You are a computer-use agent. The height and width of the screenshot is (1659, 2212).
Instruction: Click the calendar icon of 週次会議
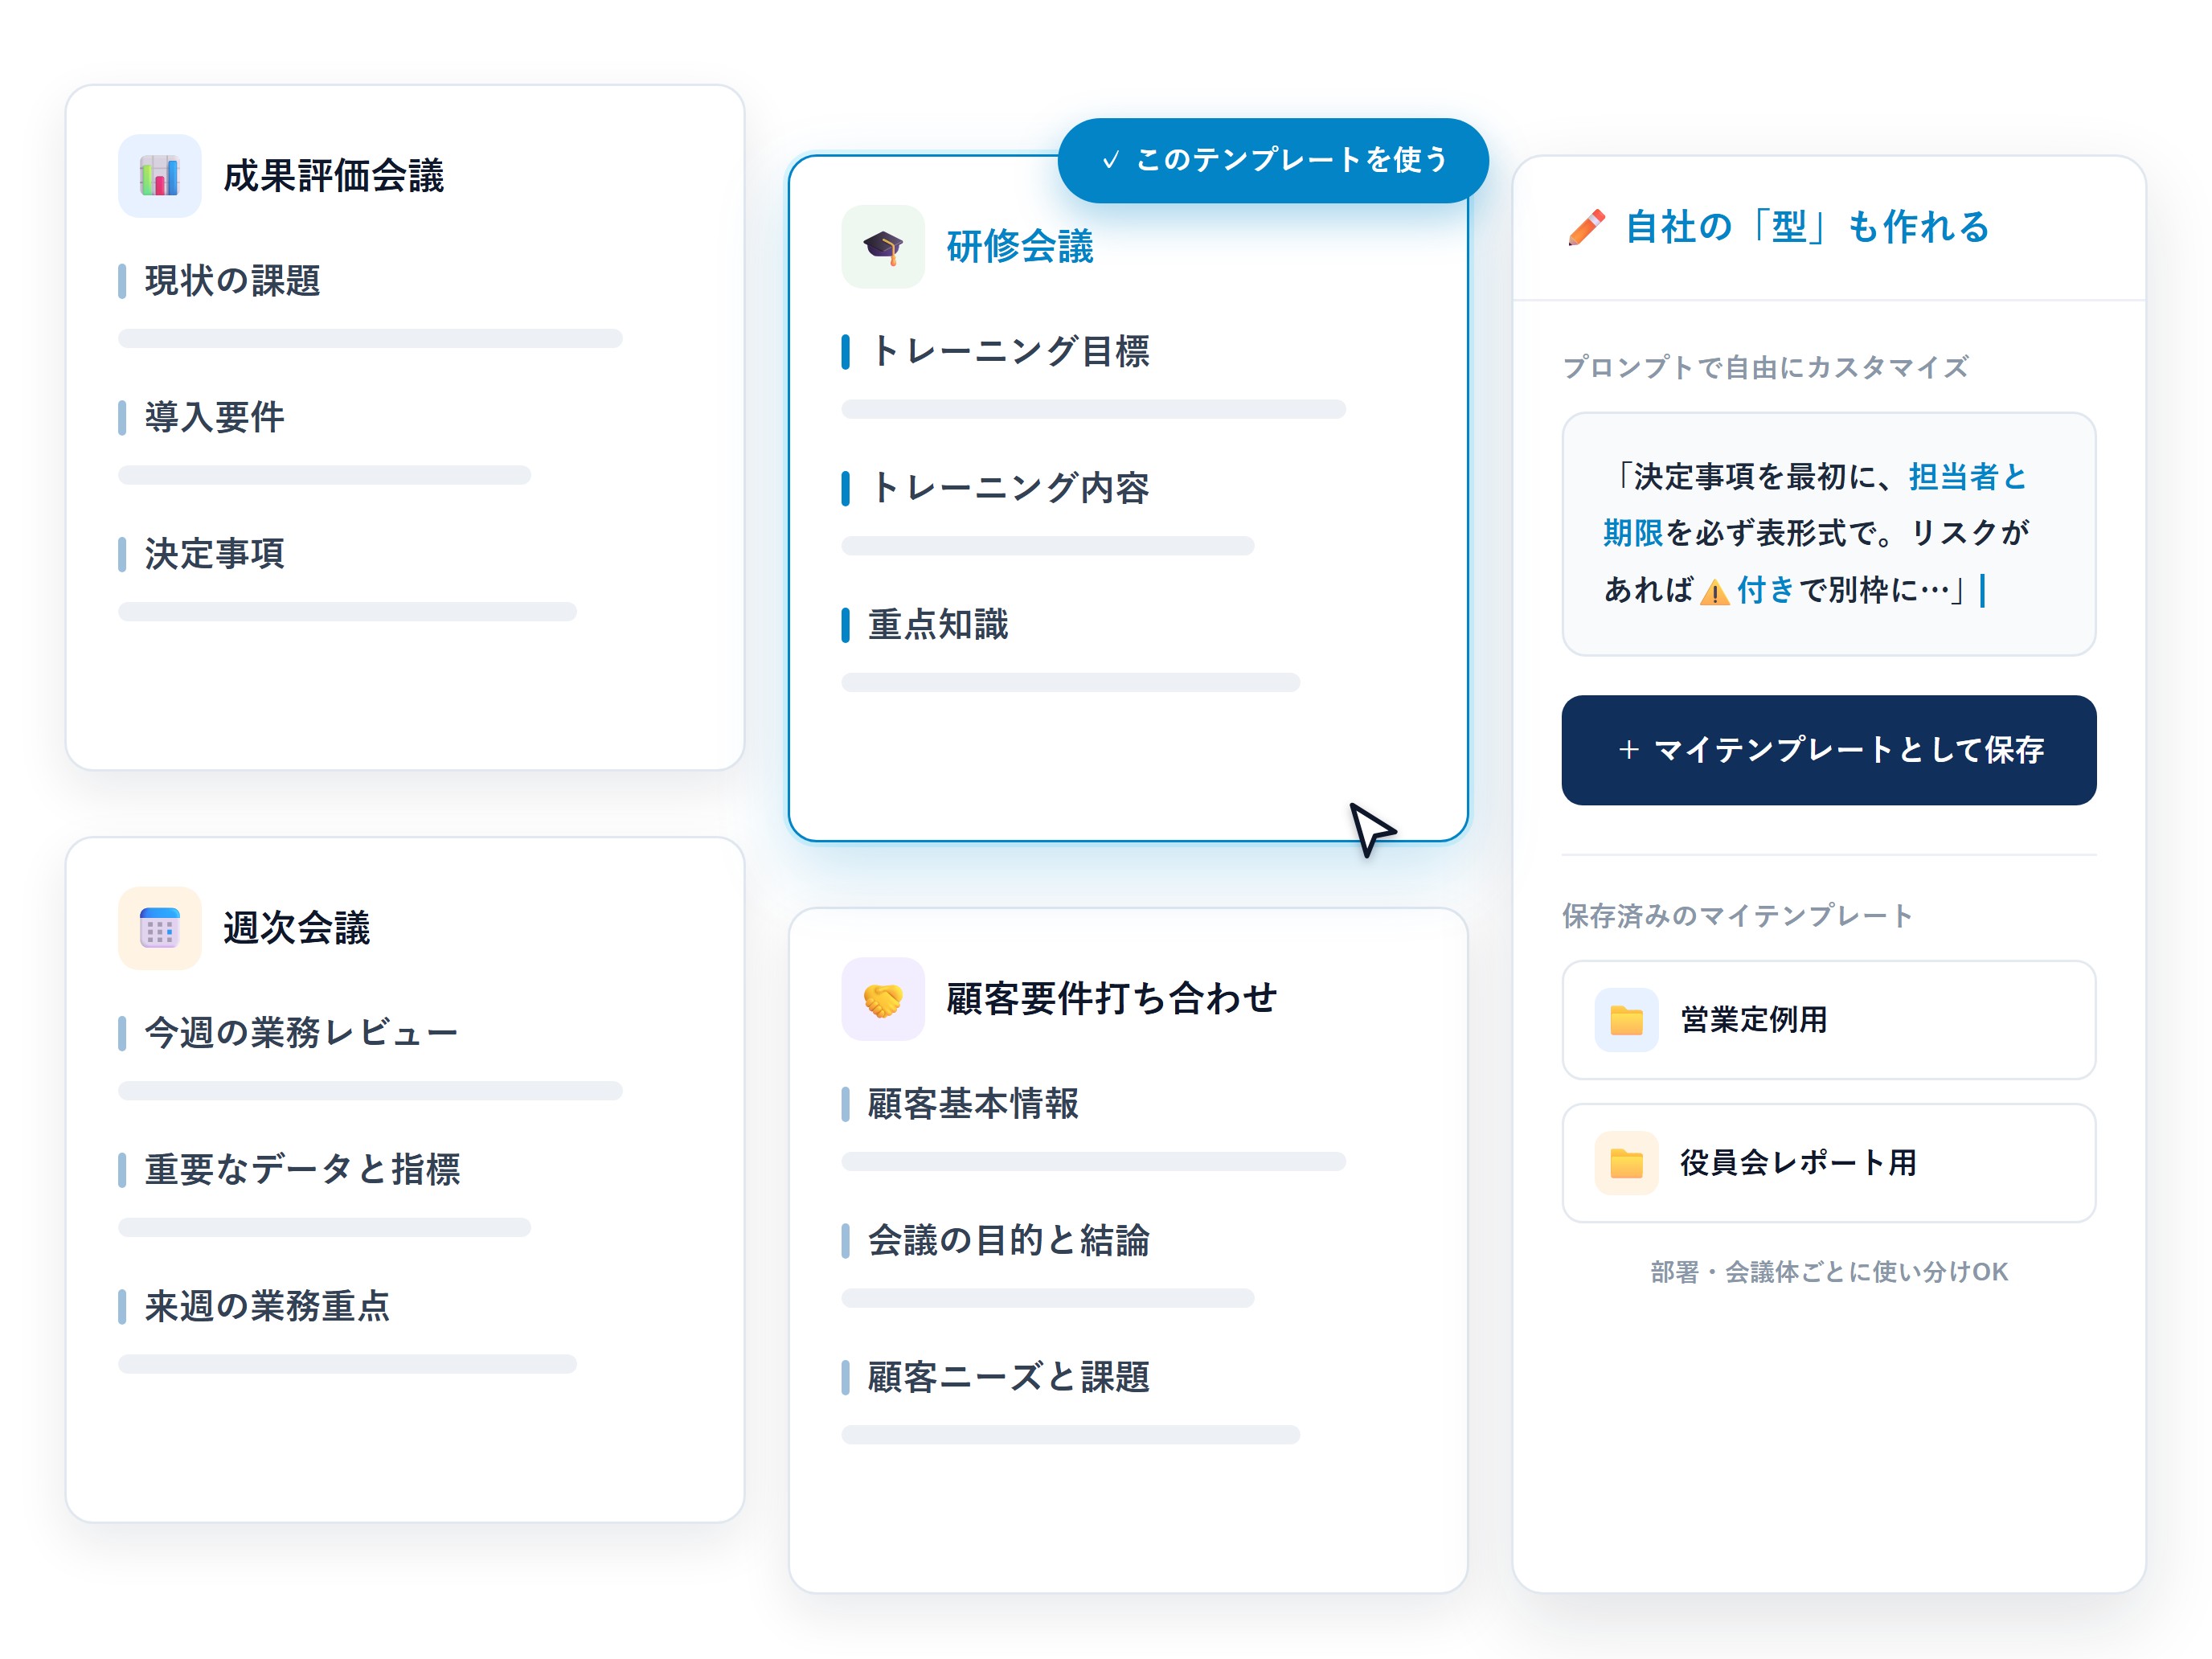click(159, 928)
